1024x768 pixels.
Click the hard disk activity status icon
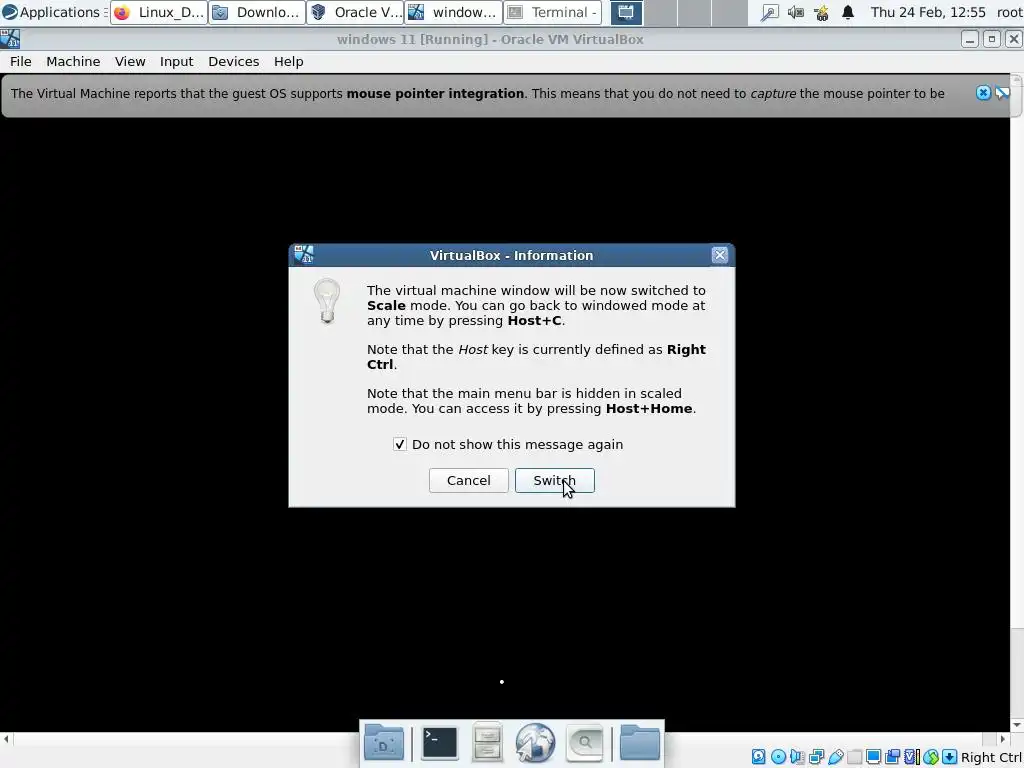click(x=758, y=757)
